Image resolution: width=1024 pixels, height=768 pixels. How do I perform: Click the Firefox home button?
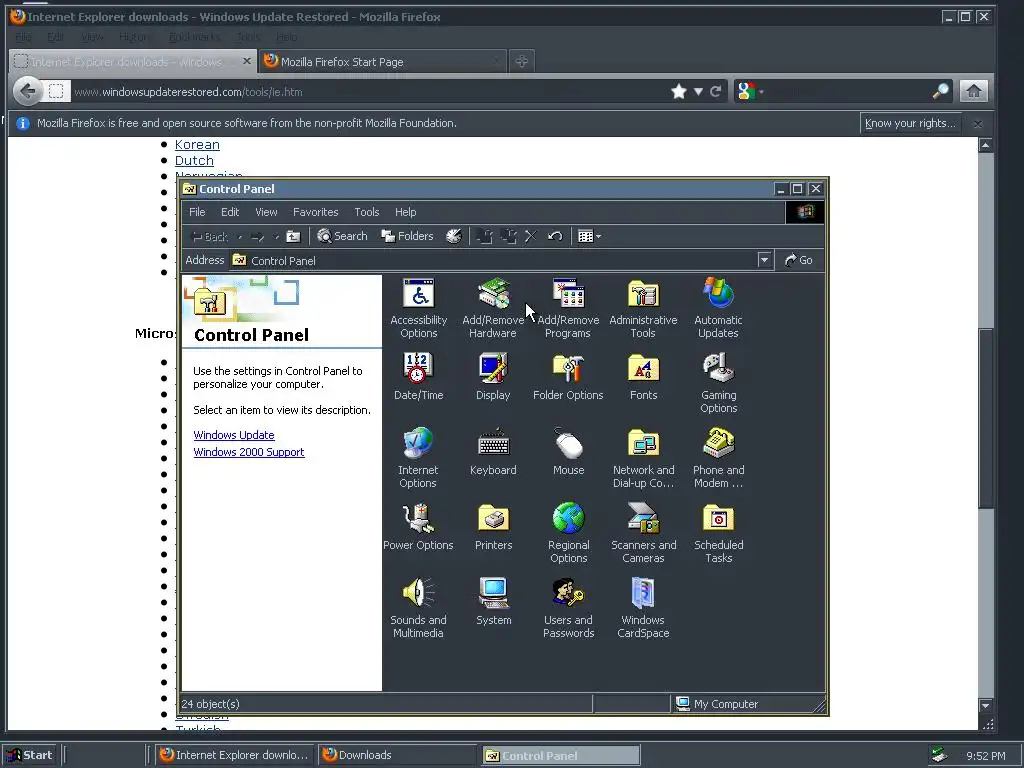tap(974, 91)
